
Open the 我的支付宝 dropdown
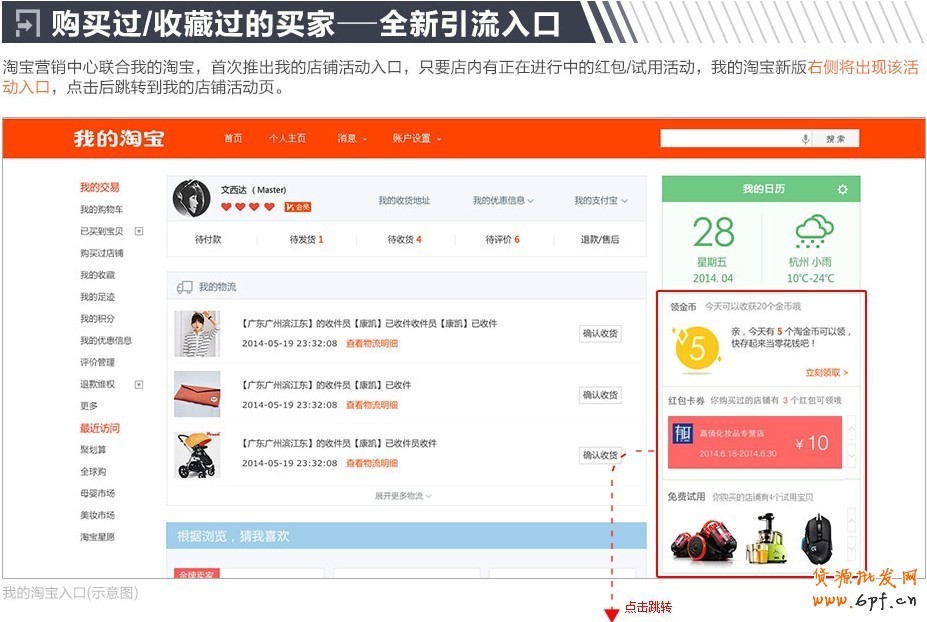[x=600, y=201]
